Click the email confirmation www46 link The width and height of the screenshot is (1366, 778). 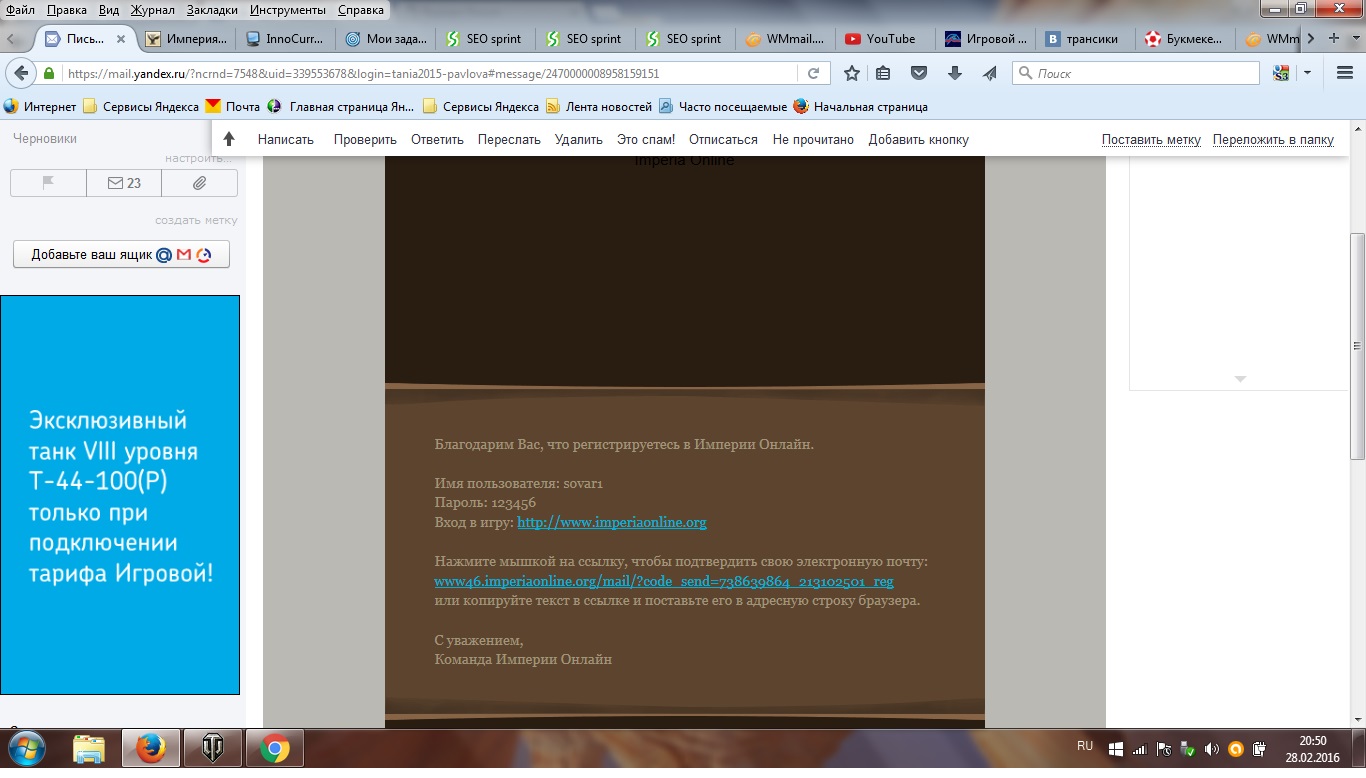(x=664, y=581)
